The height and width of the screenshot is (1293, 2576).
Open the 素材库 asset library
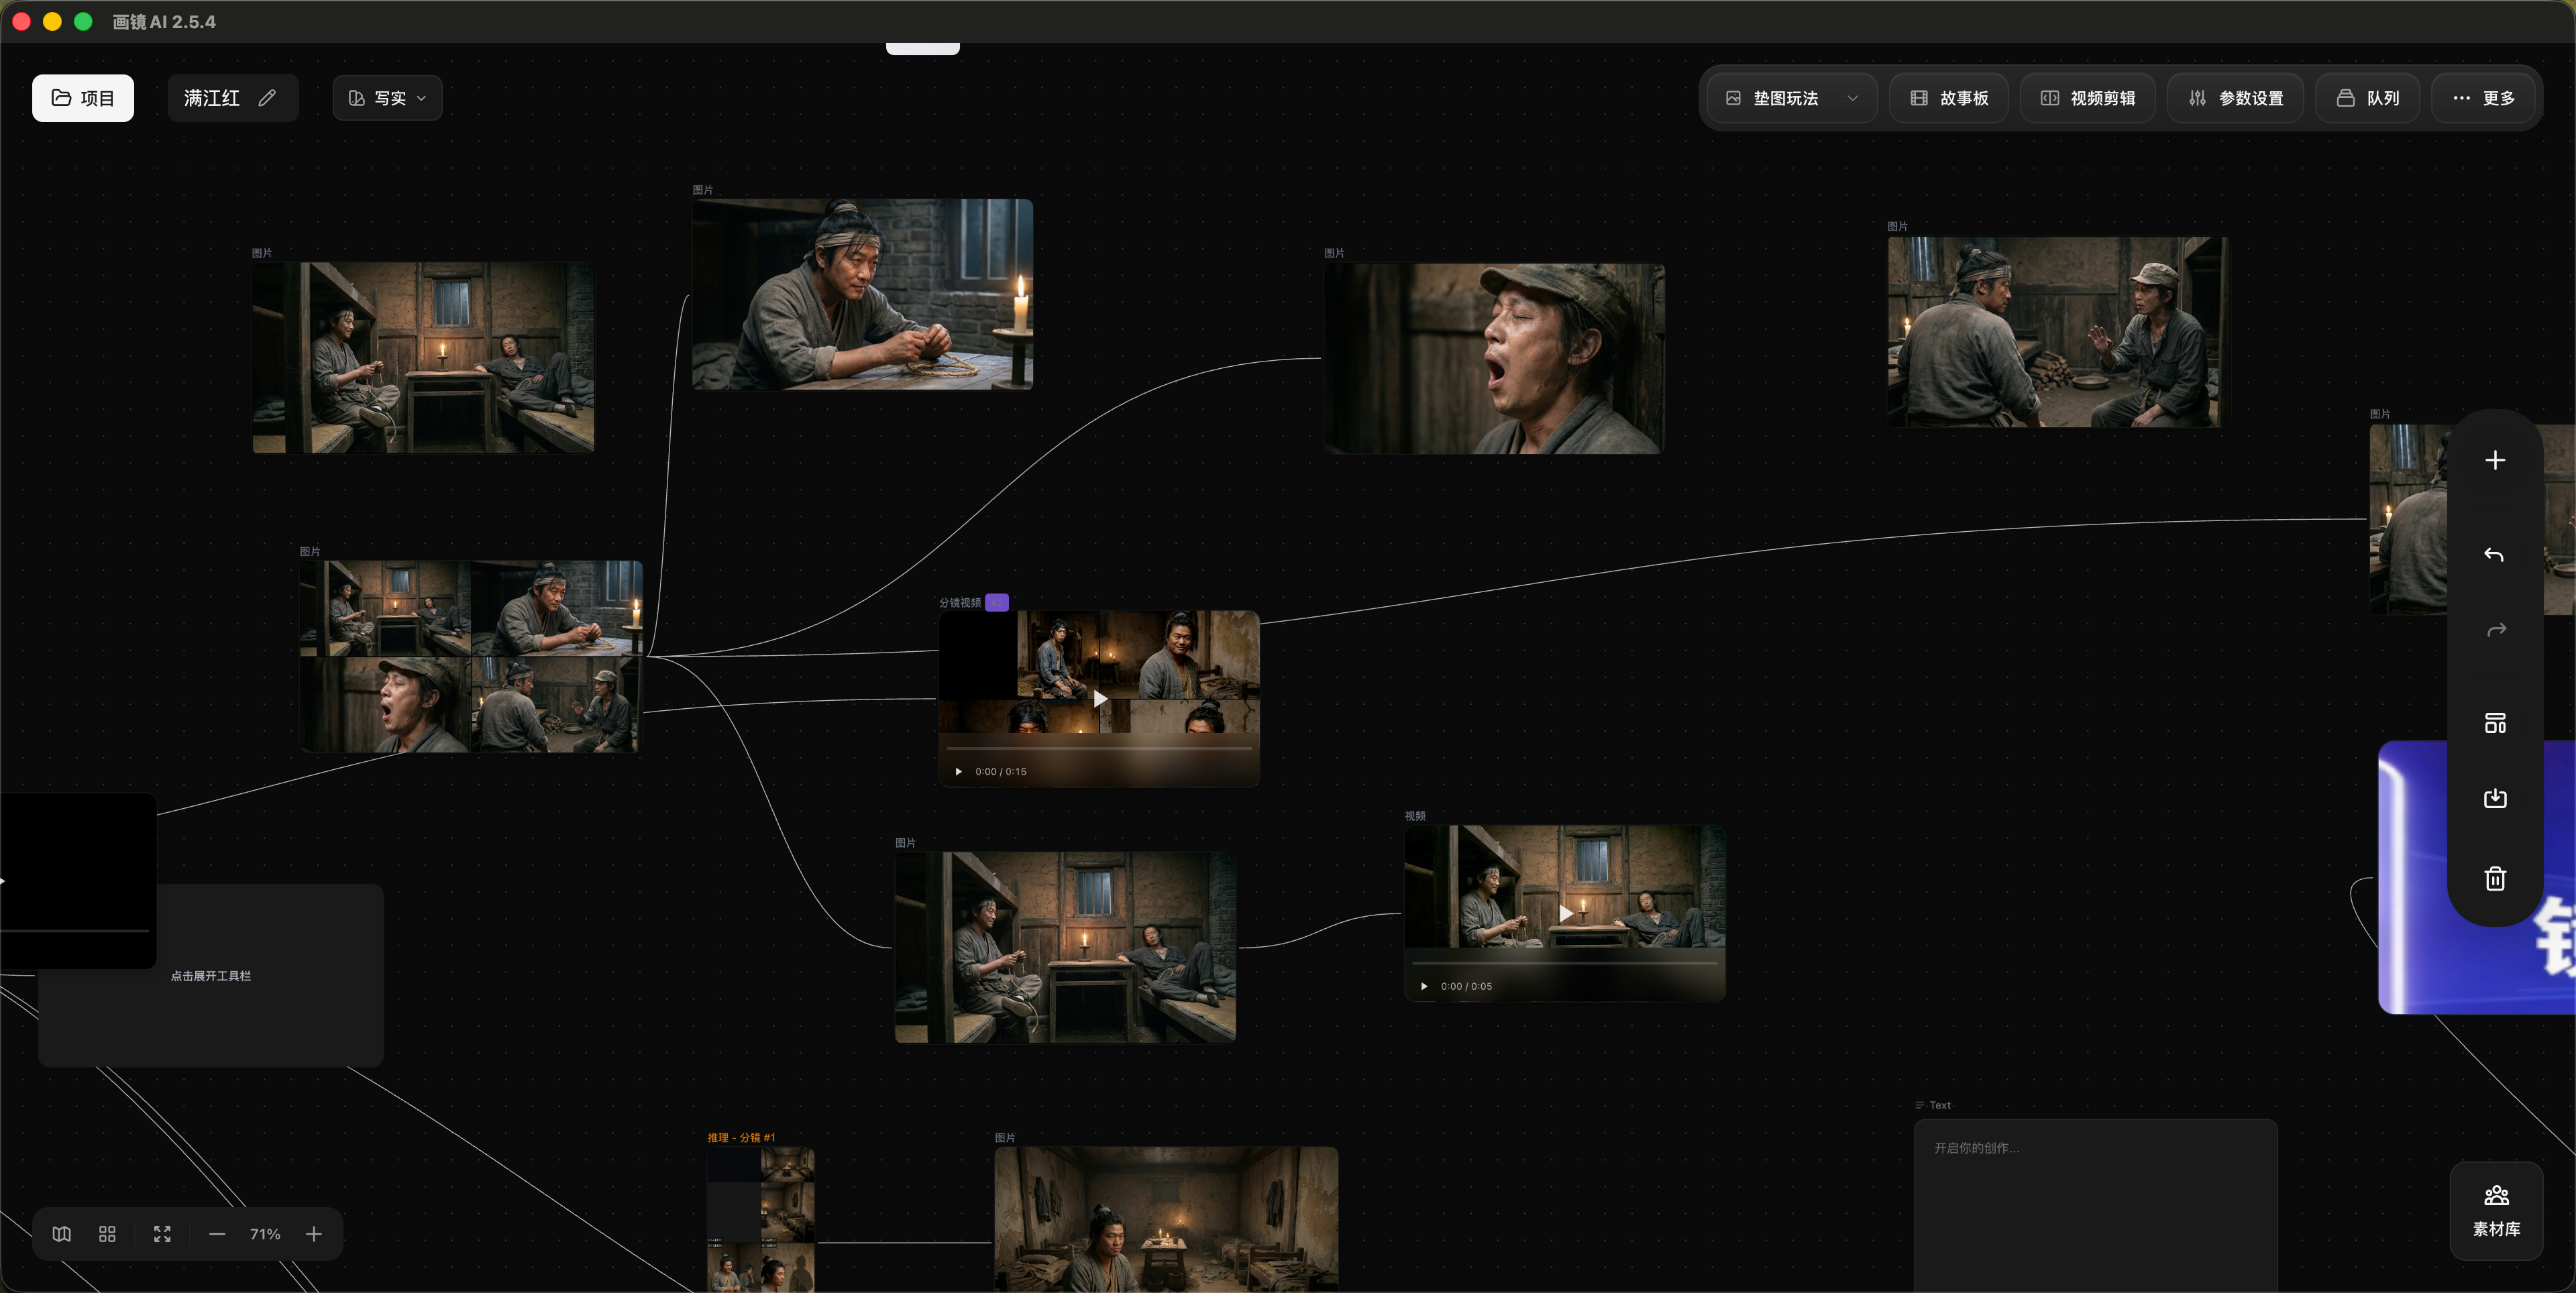[x=2495, y=1210]
